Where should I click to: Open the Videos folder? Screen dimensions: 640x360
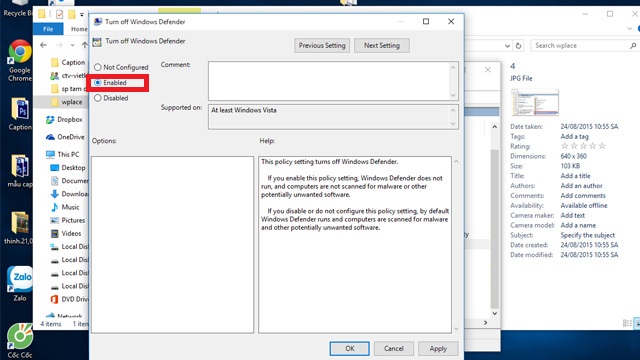tap(66, 233)
